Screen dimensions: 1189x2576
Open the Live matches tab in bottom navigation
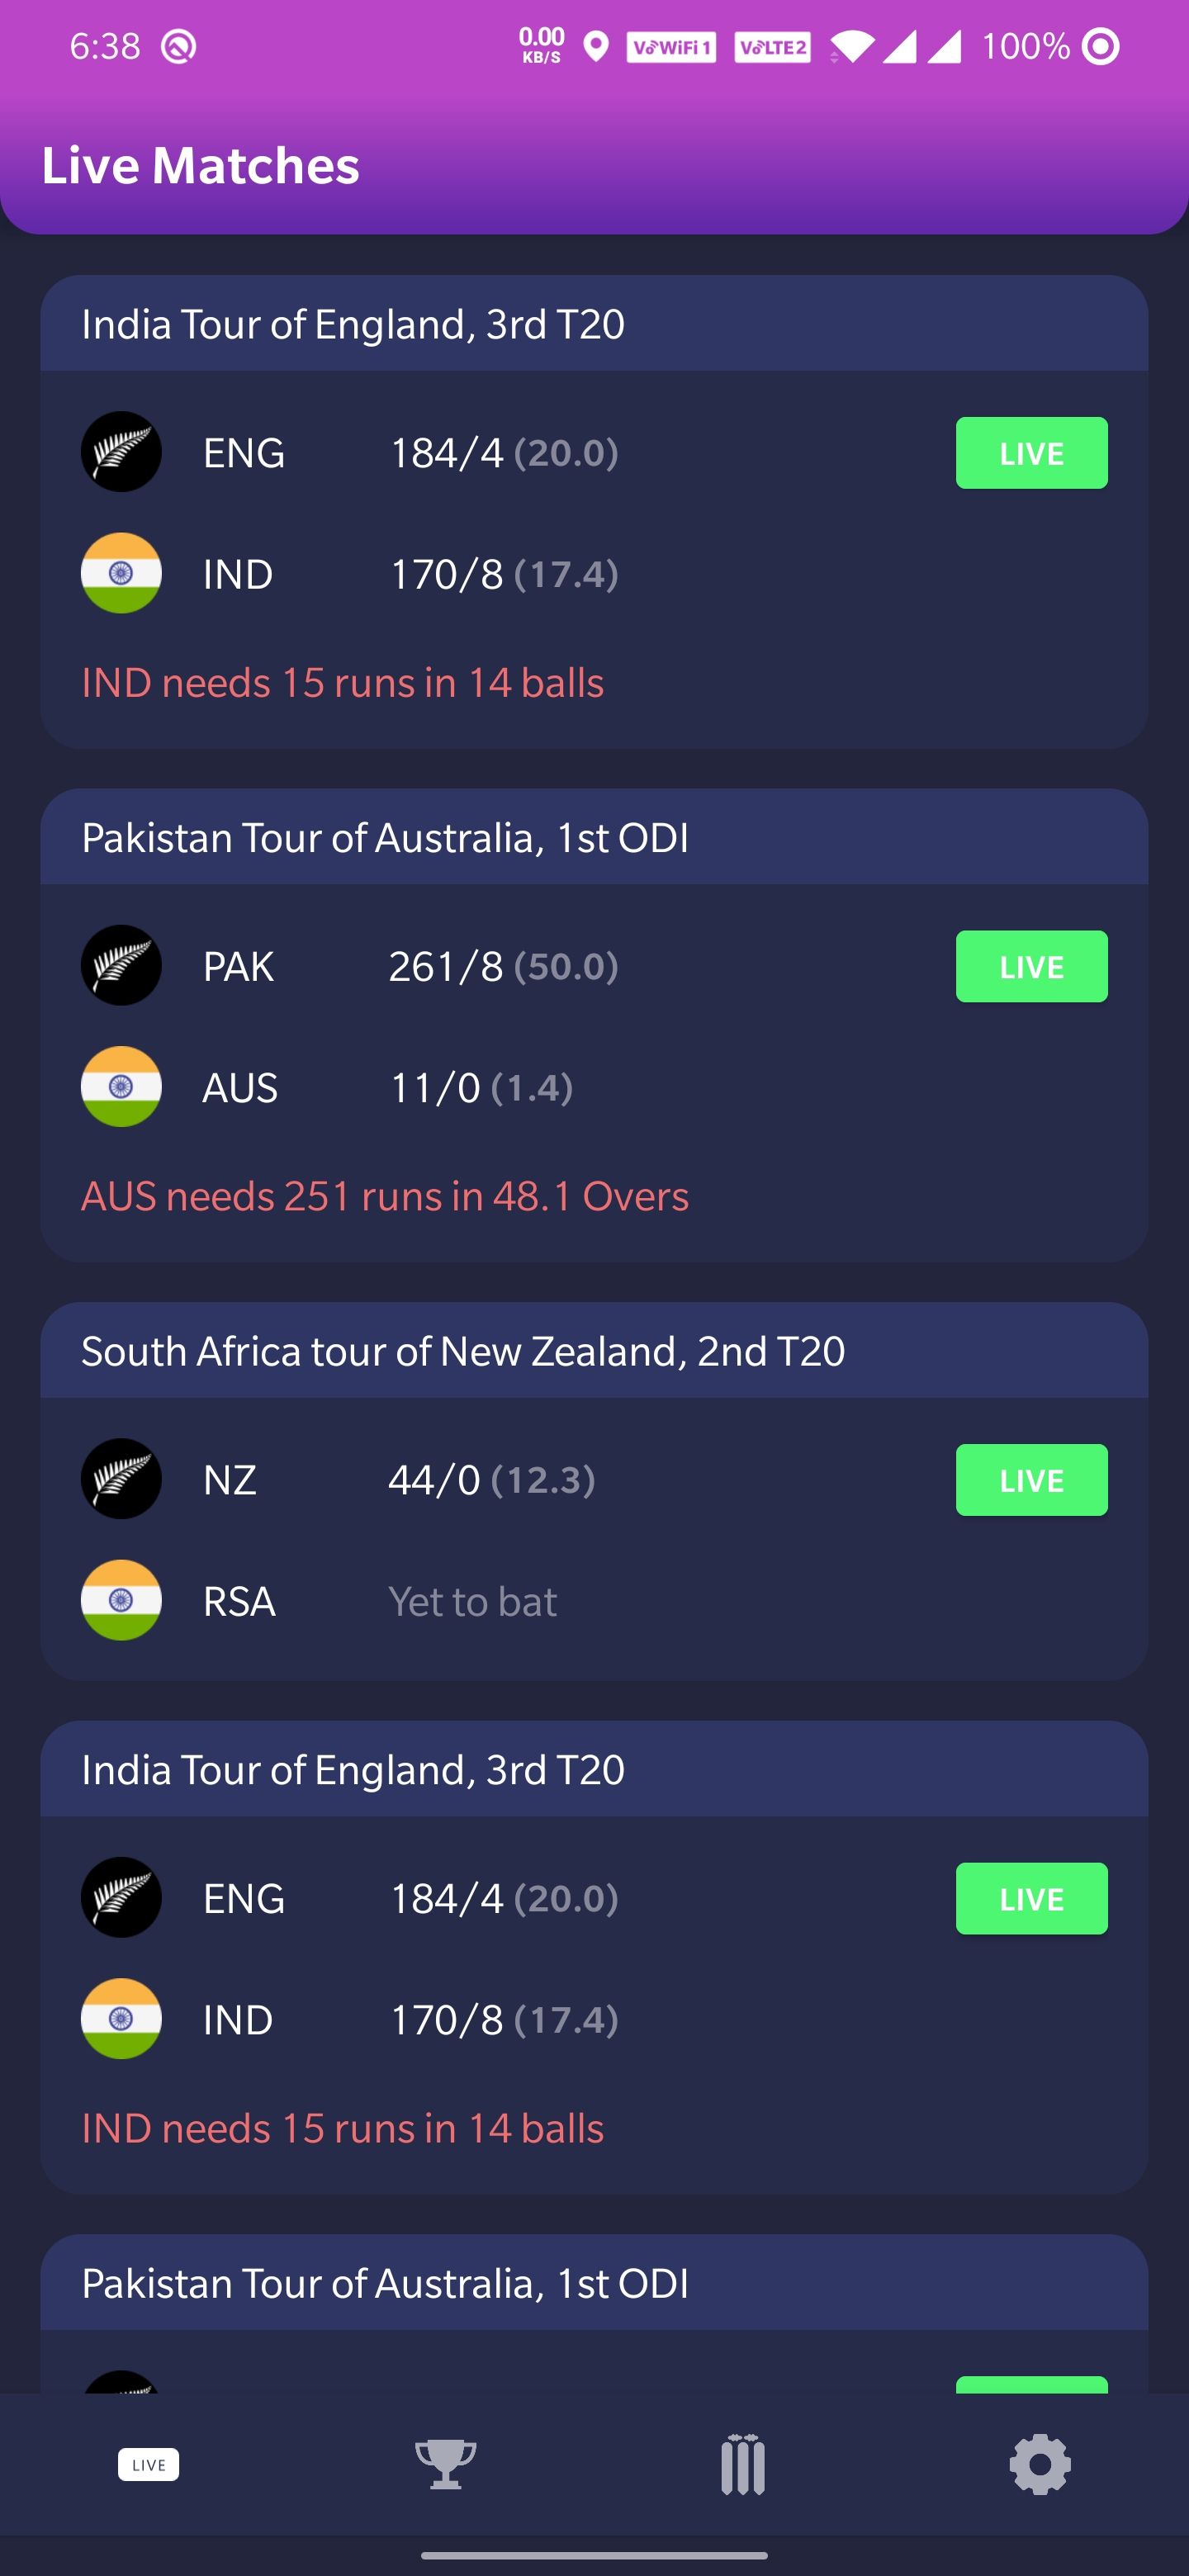[148, 2464]
